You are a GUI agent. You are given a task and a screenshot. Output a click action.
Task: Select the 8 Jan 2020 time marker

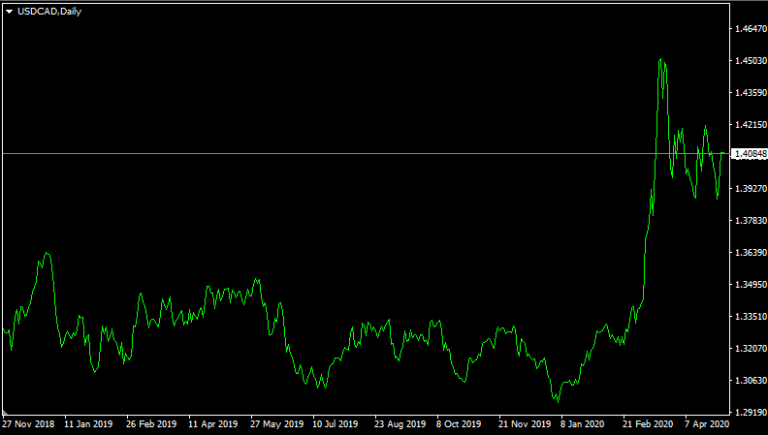coord(583,425)
